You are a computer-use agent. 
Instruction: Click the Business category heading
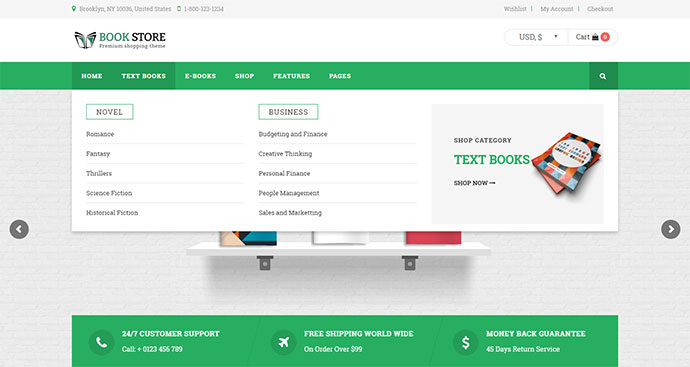pyautogui.click(x=288, y=112)
